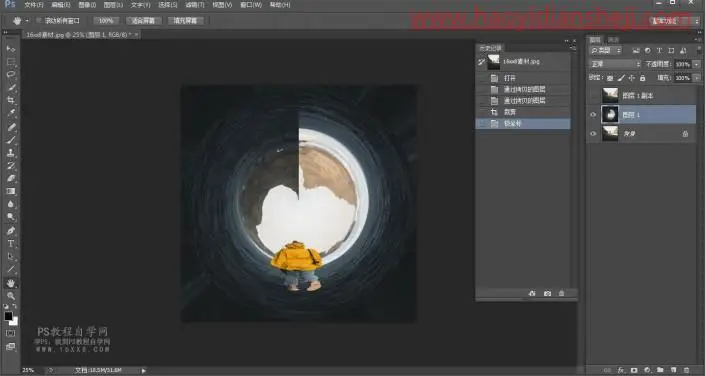Filter layers by adjustment layers icon
This screenshot has width=705, height=376.
pyautogui.click(x=647, y=51)
